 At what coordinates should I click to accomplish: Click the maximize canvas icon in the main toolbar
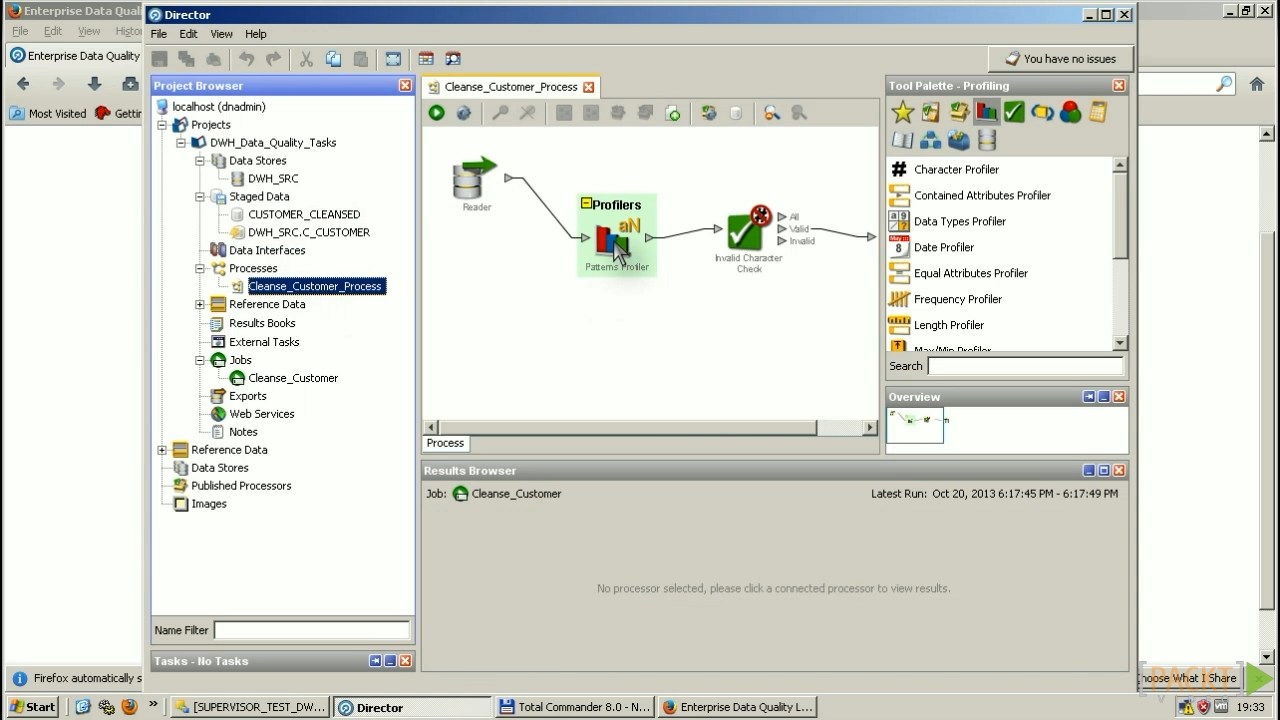(393, 60)
